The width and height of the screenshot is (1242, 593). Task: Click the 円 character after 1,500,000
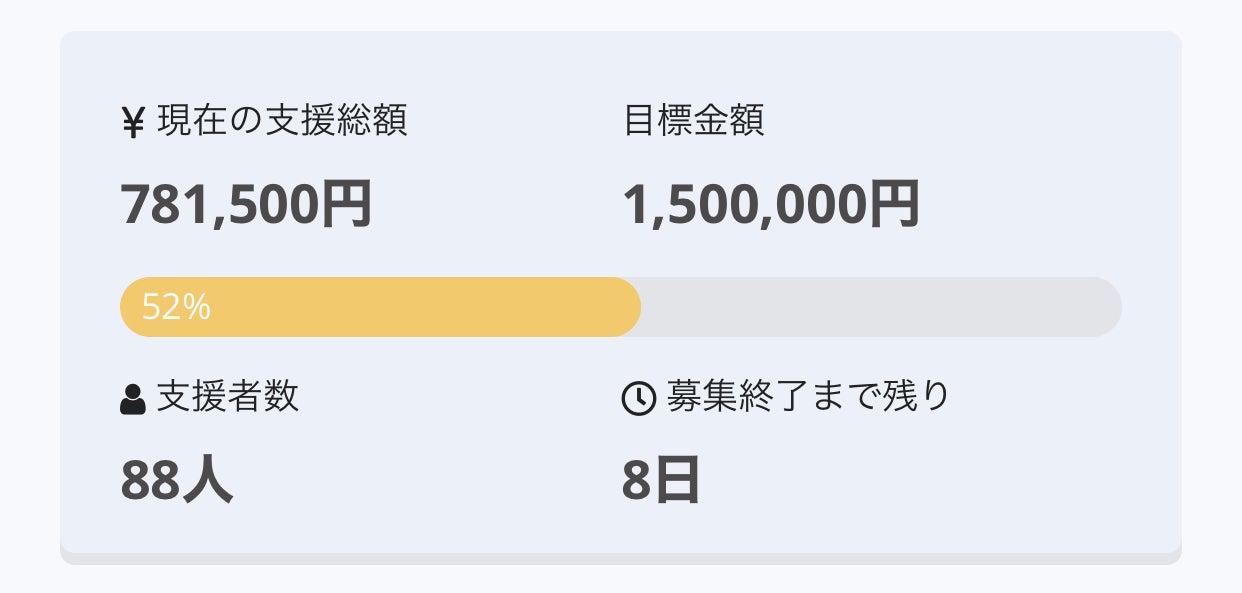coord(894,205)
